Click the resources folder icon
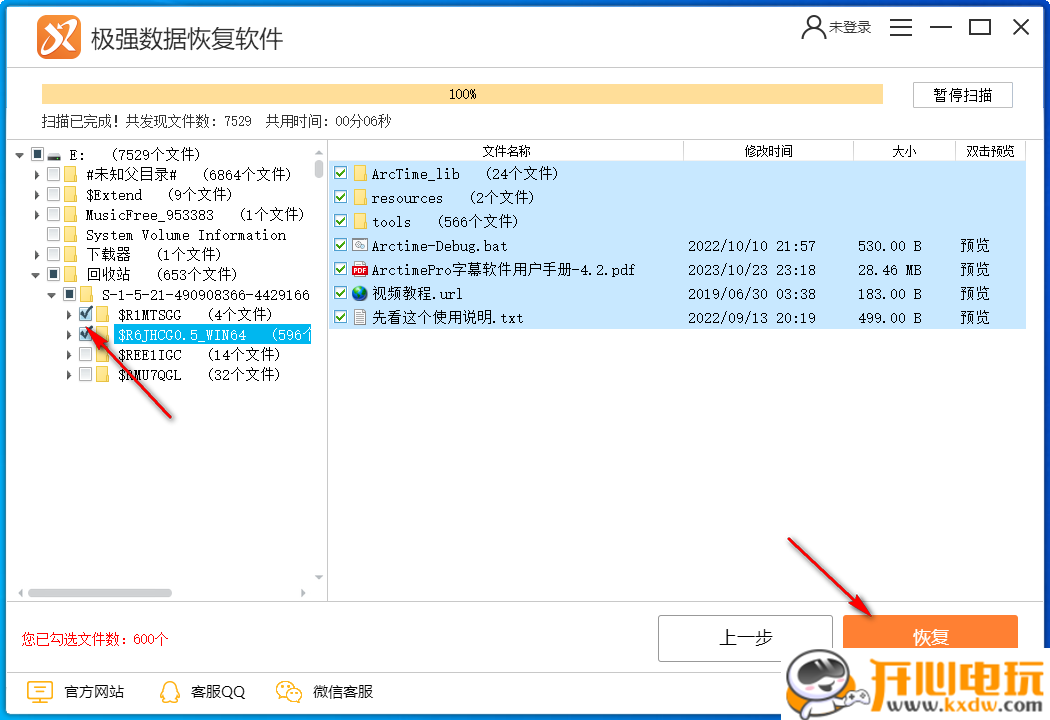 click(x=360, y=198)
